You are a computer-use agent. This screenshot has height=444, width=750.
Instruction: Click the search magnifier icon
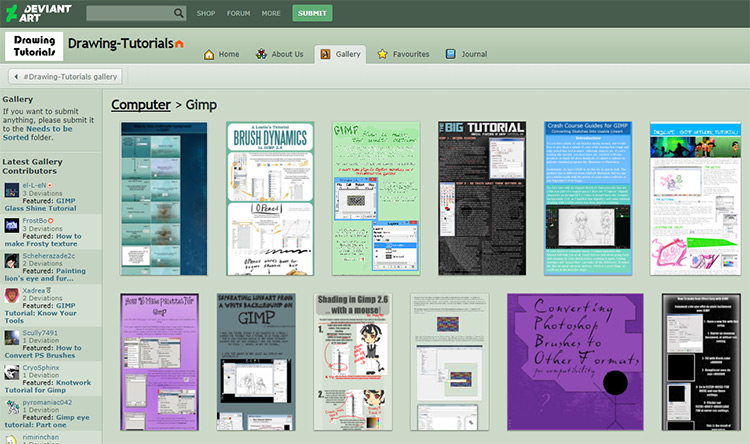pyautogui.click(x=178, y=13)
